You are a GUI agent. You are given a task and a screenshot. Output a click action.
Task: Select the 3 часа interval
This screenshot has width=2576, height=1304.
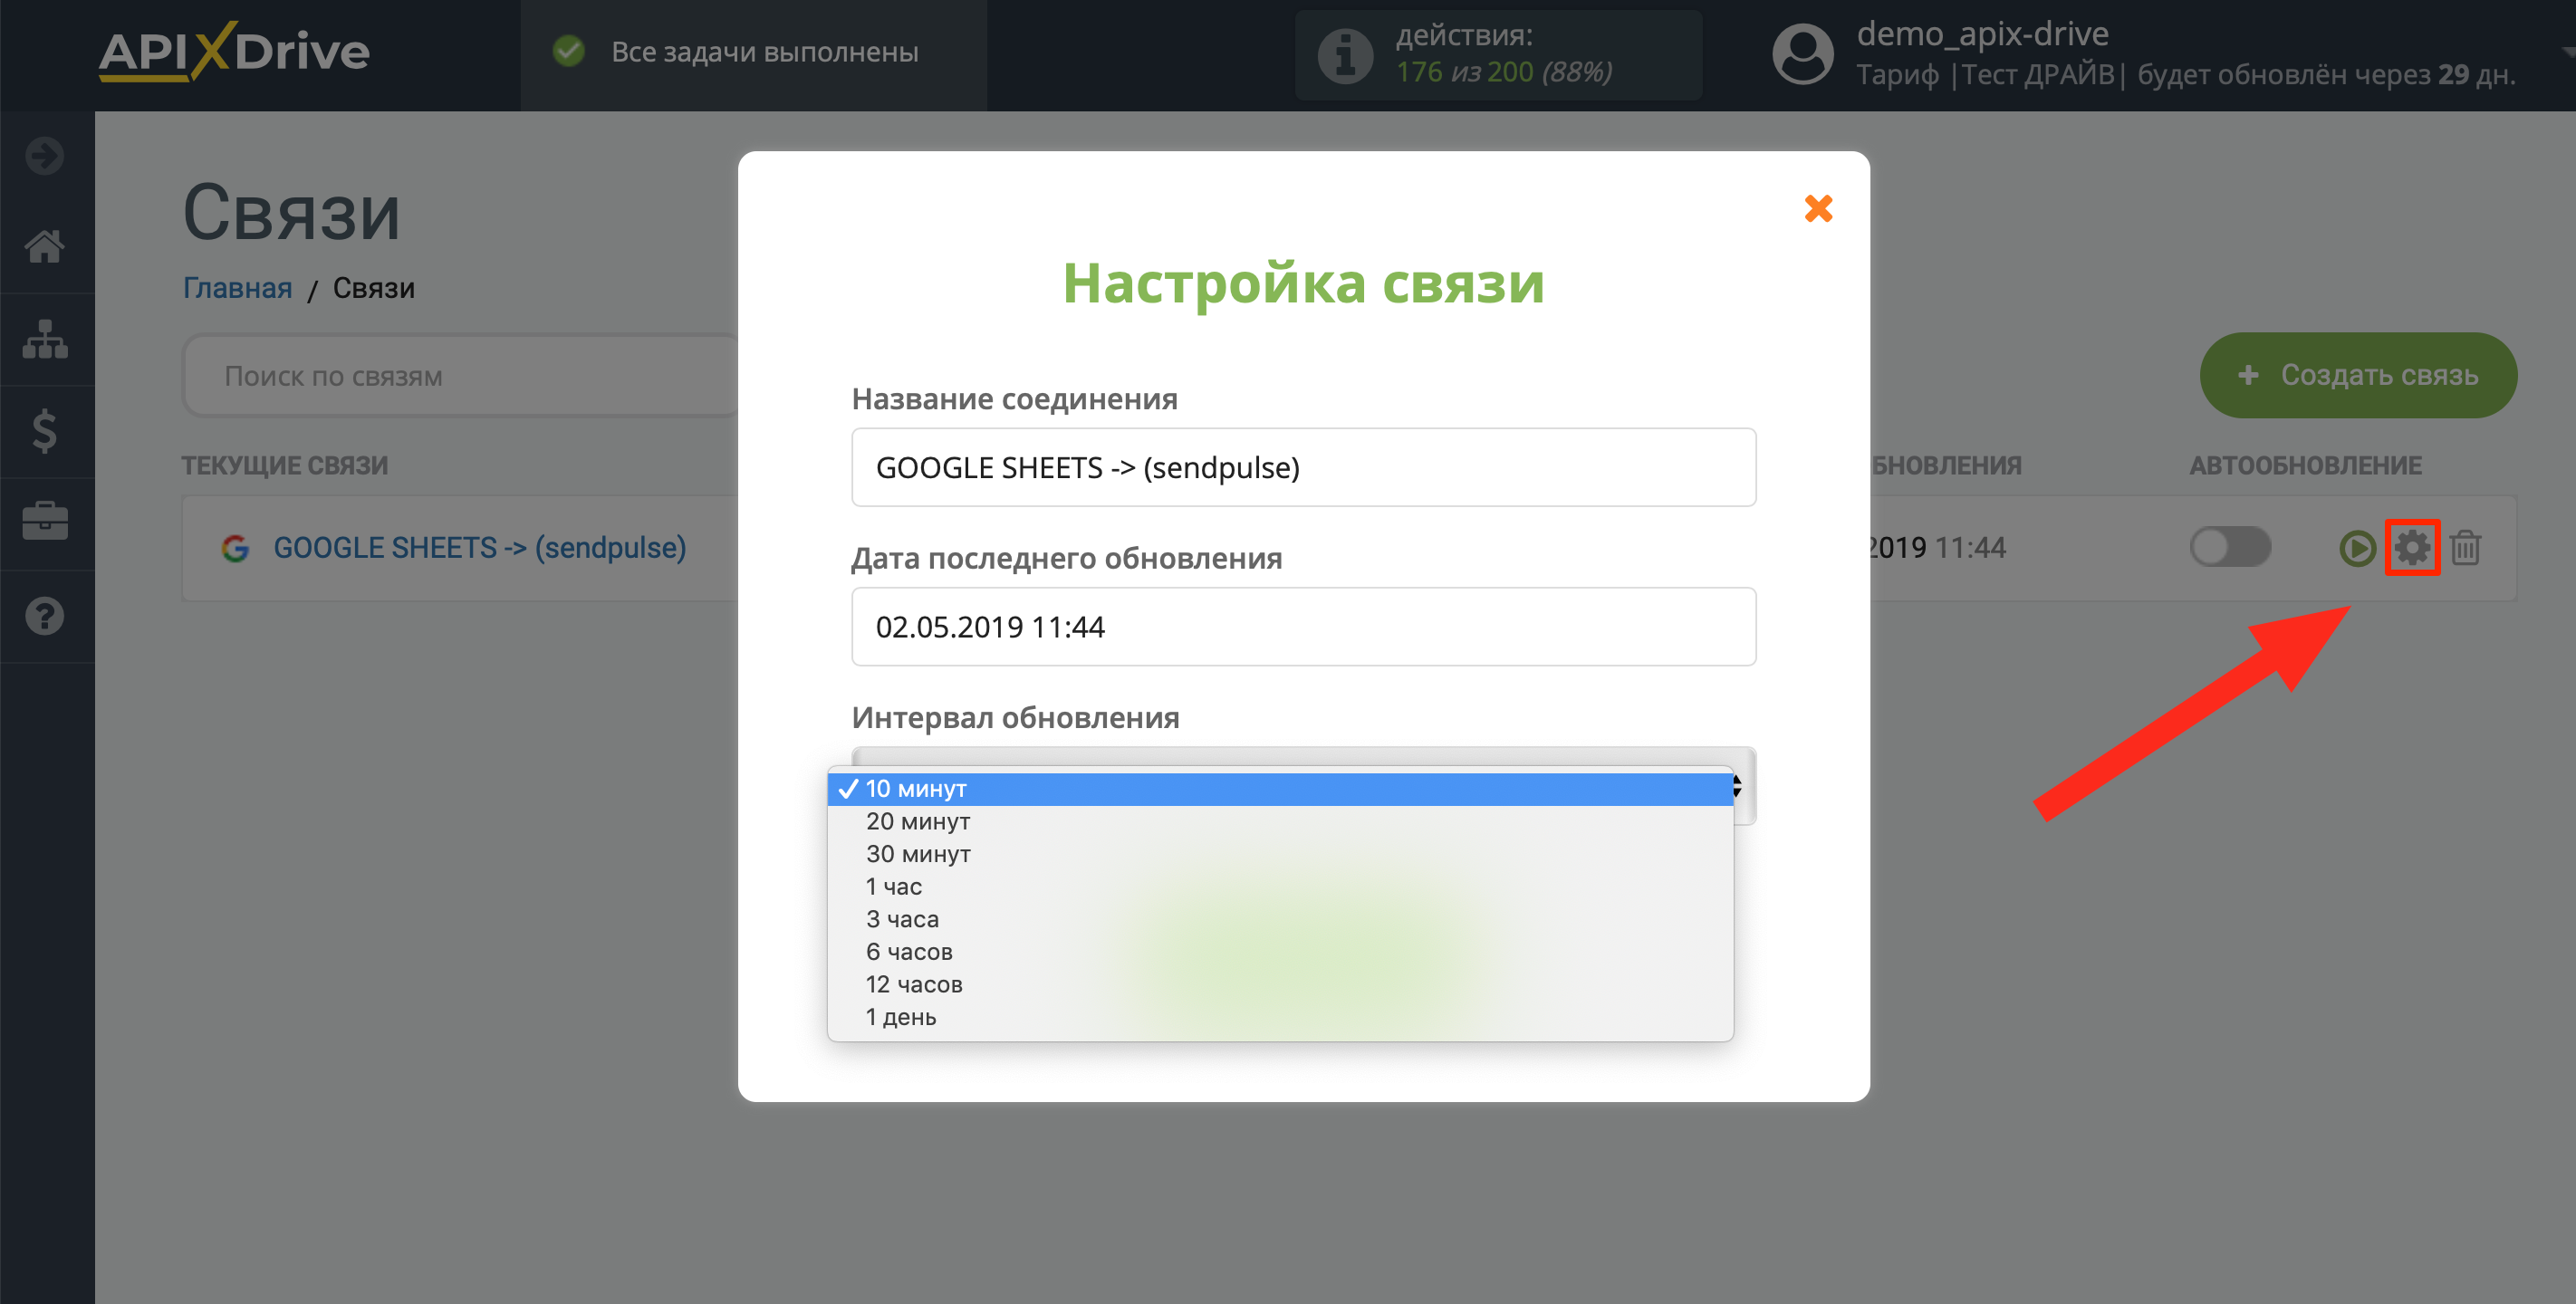(1280, 919)
